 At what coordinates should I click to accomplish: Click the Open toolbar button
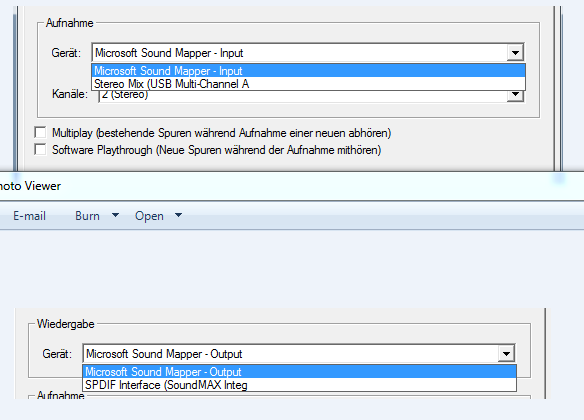(x=149, y=216)
